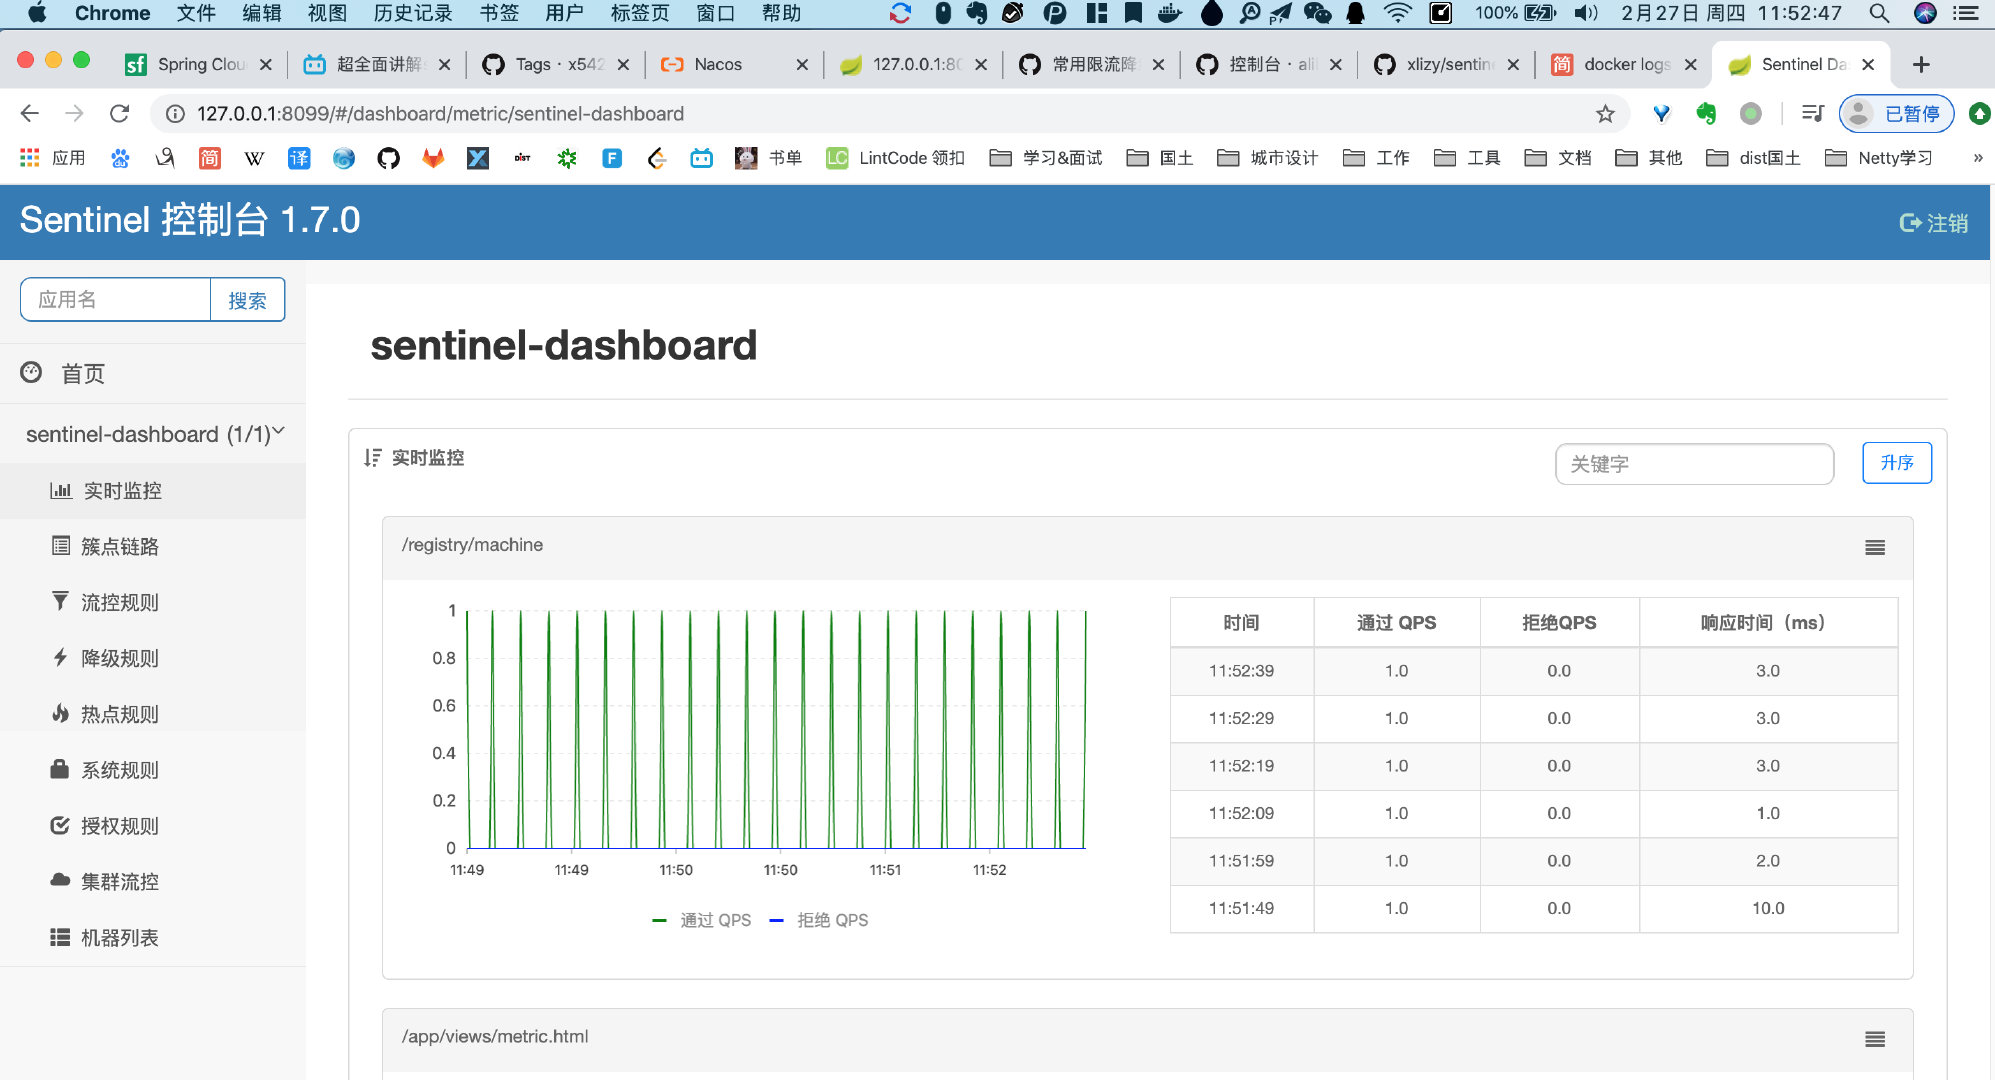
Task: Open Spotlight search in the menu bar
Action: [1879, 13]
